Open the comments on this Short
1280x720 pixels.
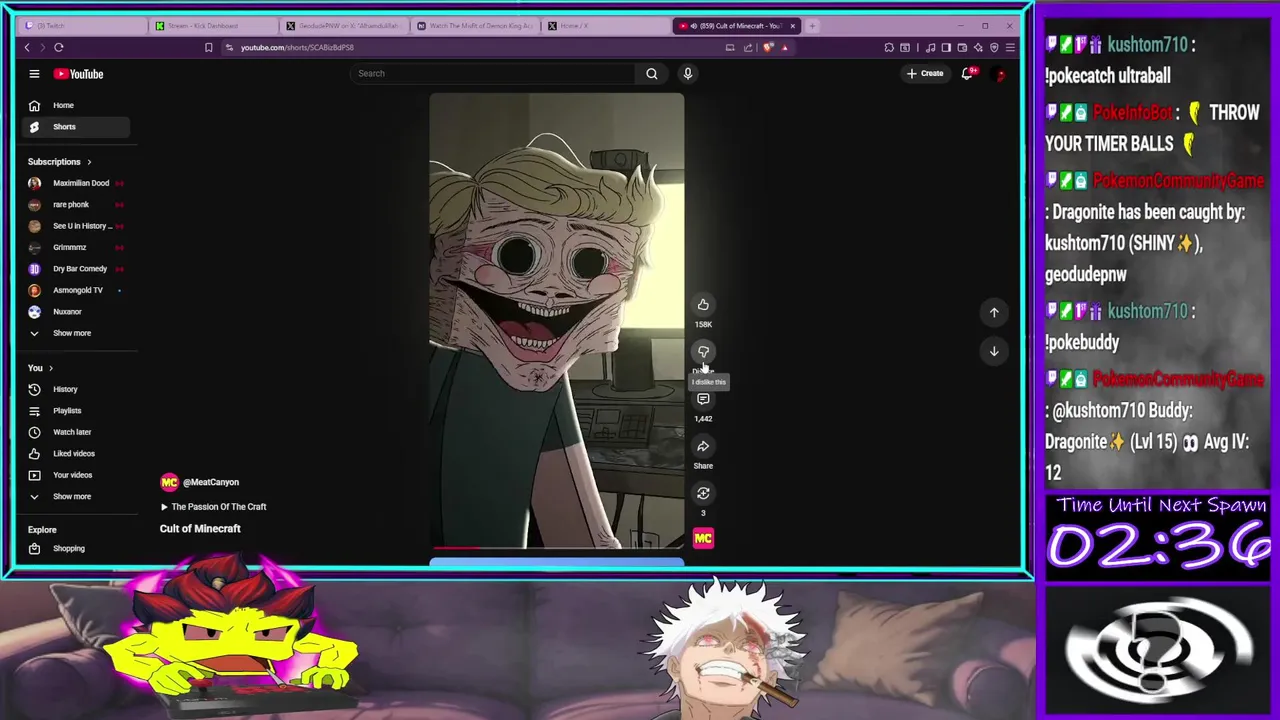(x=703, y=399)
